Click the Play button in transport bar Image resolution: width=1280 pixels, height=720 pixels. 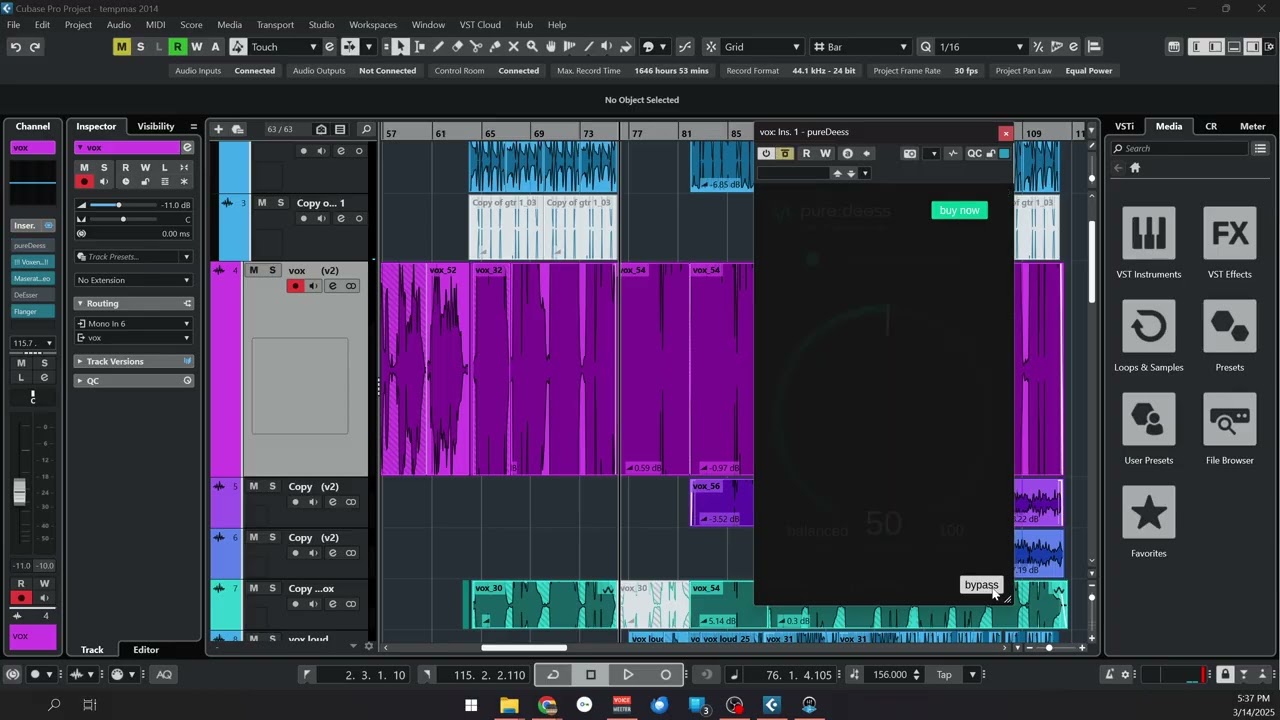coord(628,675)
